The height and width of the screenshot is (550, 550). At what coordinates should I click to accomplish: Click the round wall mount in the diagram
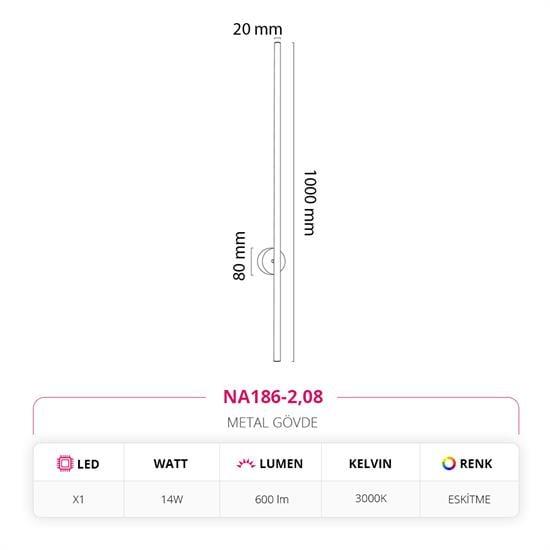click(271, 261)
